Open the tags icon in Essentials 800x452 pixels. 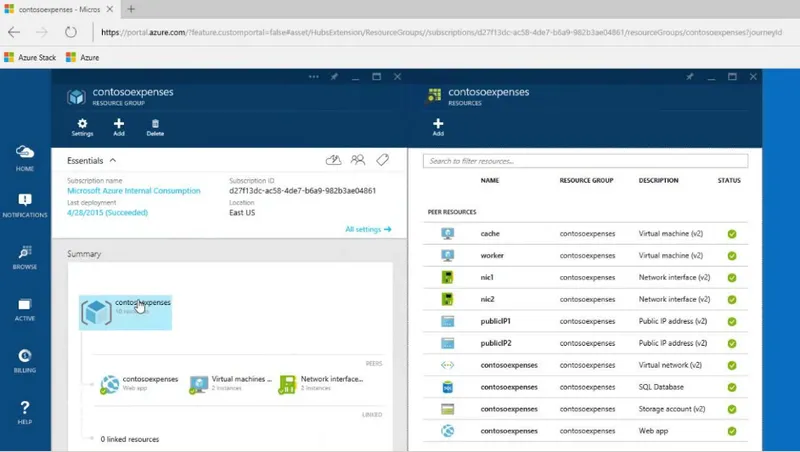pyautogui.click(x=383, y=160)
